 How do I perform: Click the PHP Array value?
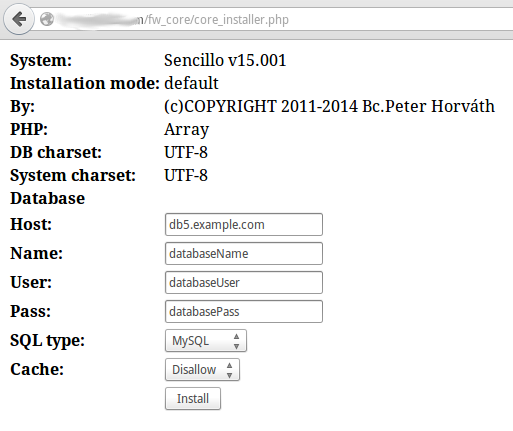pos(186,130)
